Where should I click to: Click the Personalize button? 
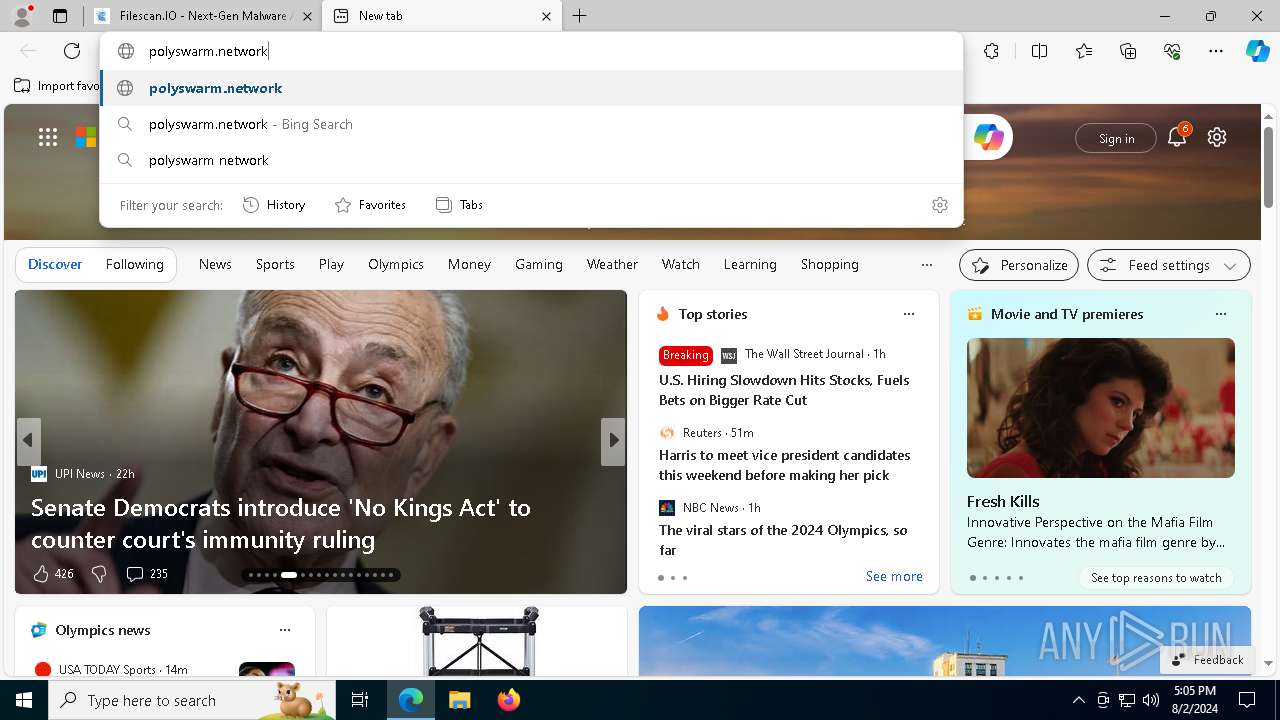(x=1019, y=265)
